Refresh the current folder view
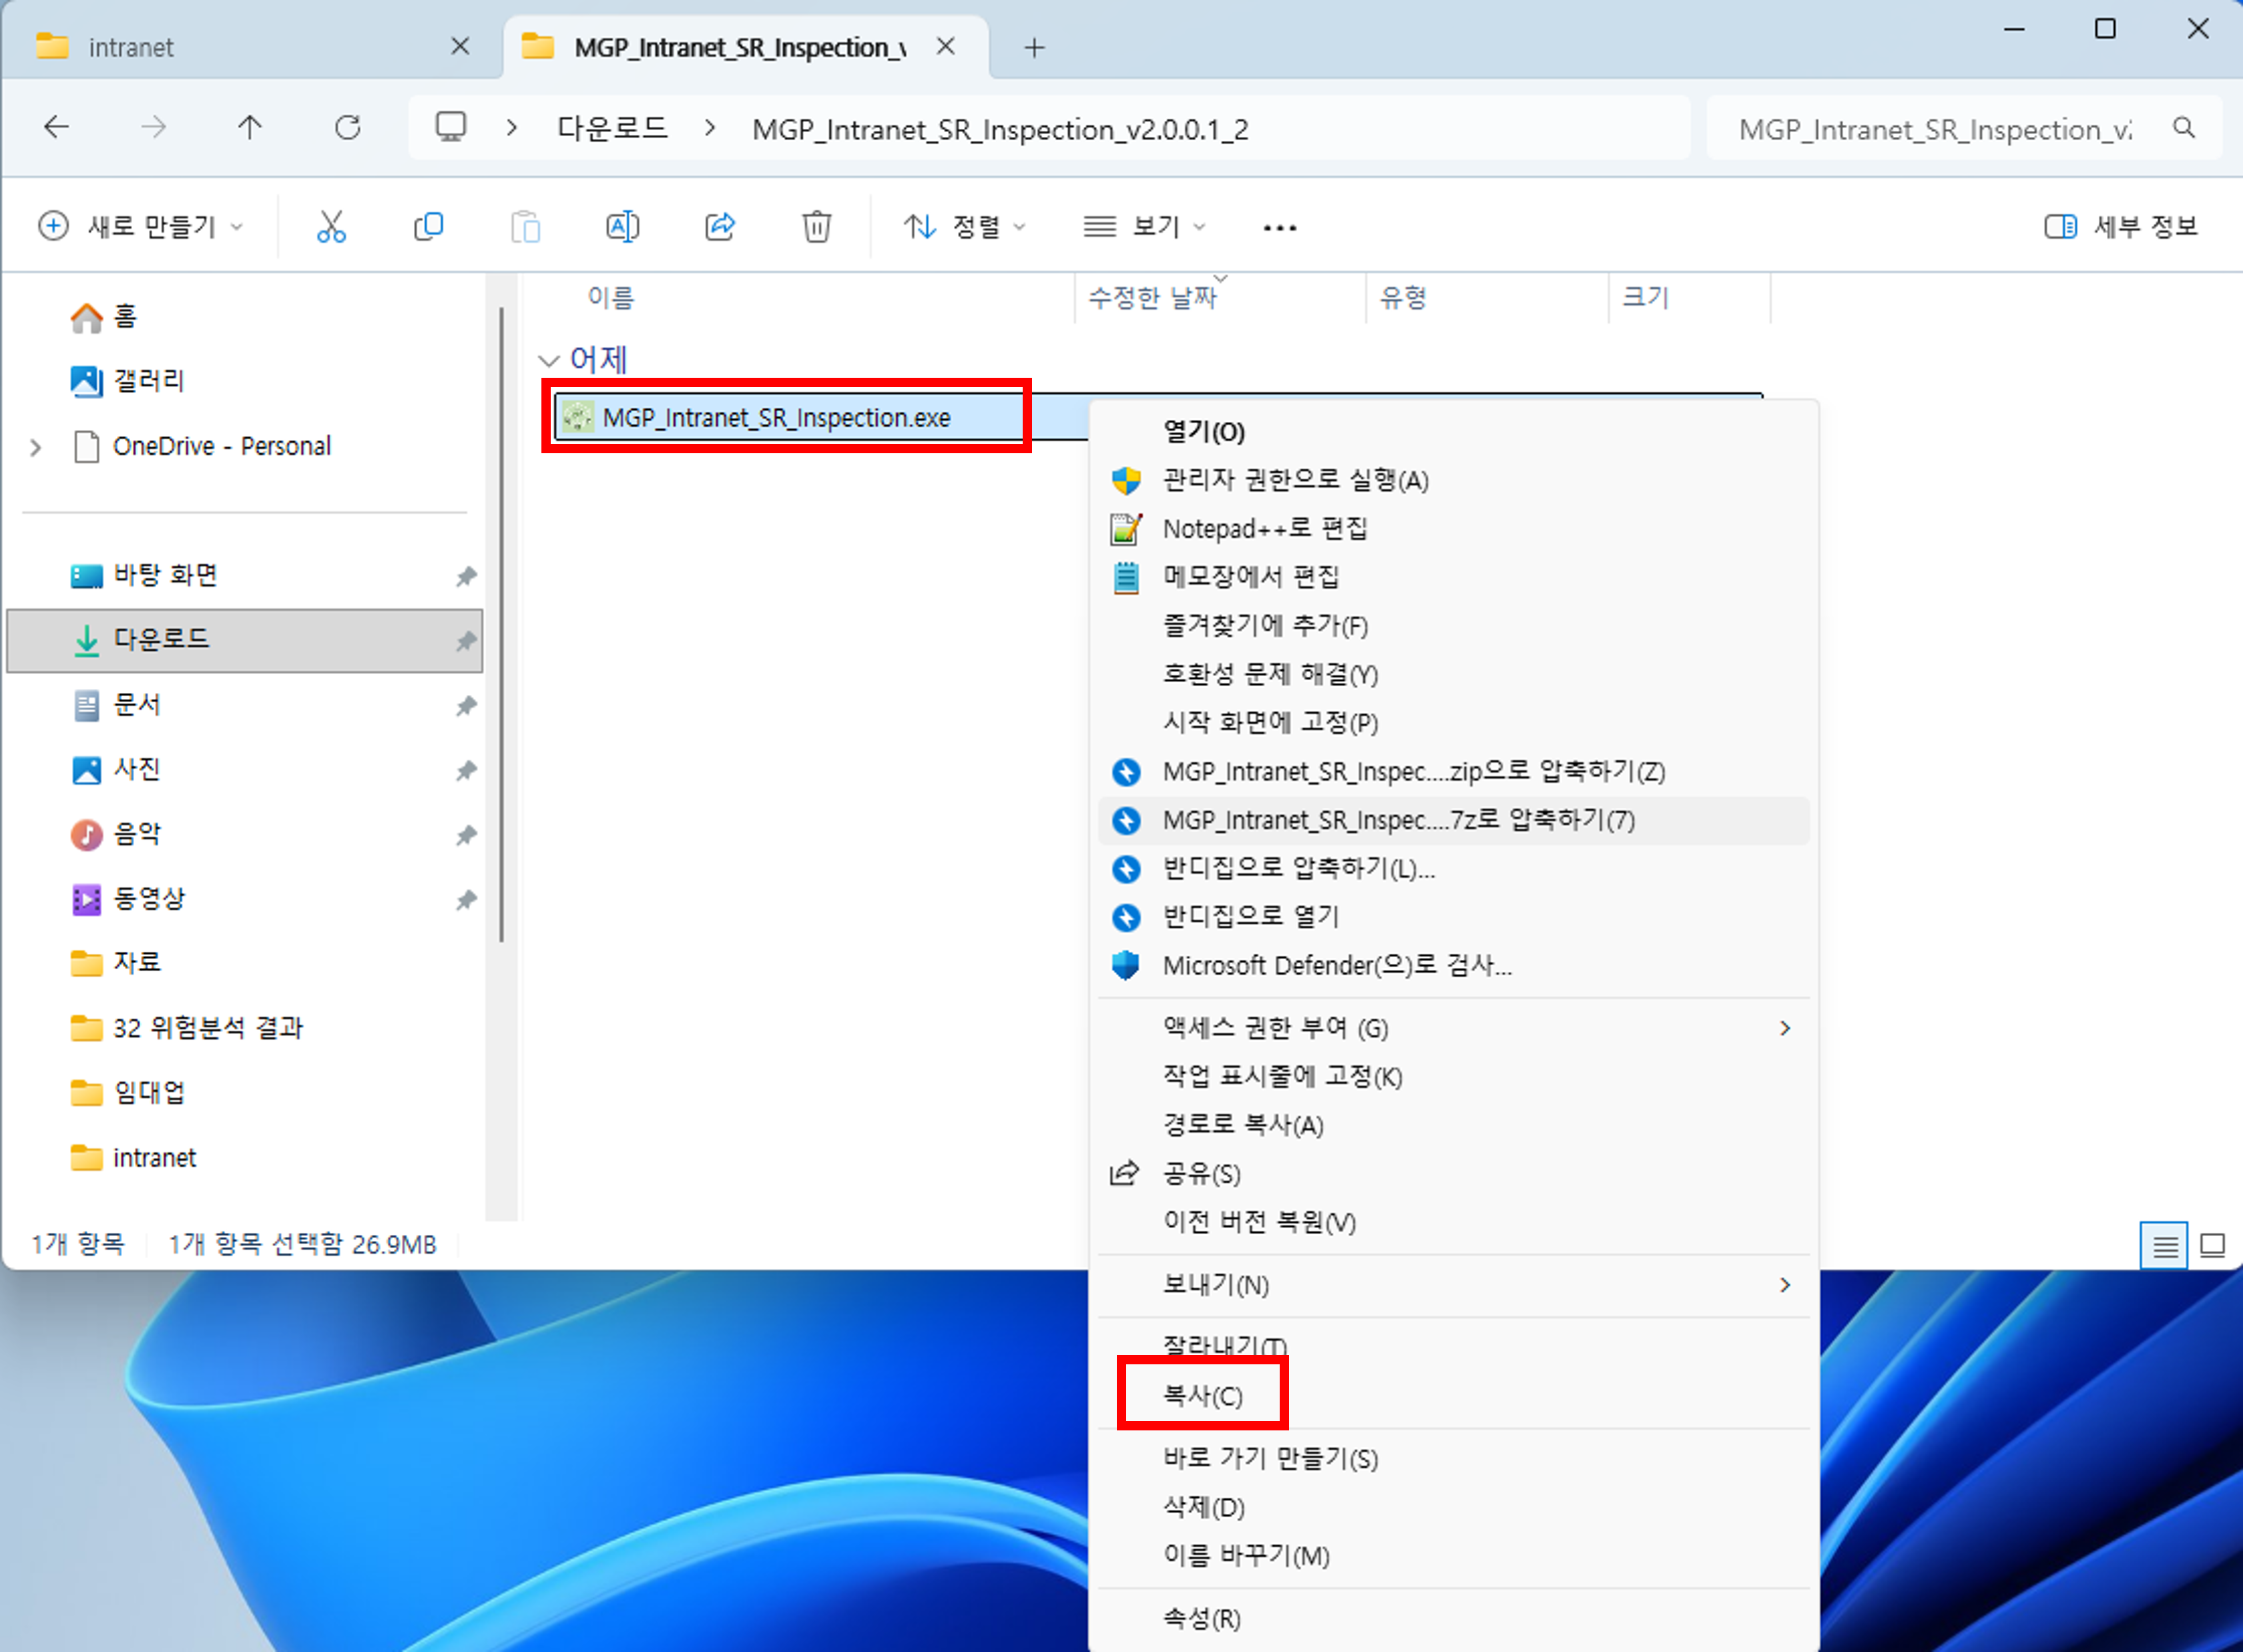 click(x=348, y=127)
